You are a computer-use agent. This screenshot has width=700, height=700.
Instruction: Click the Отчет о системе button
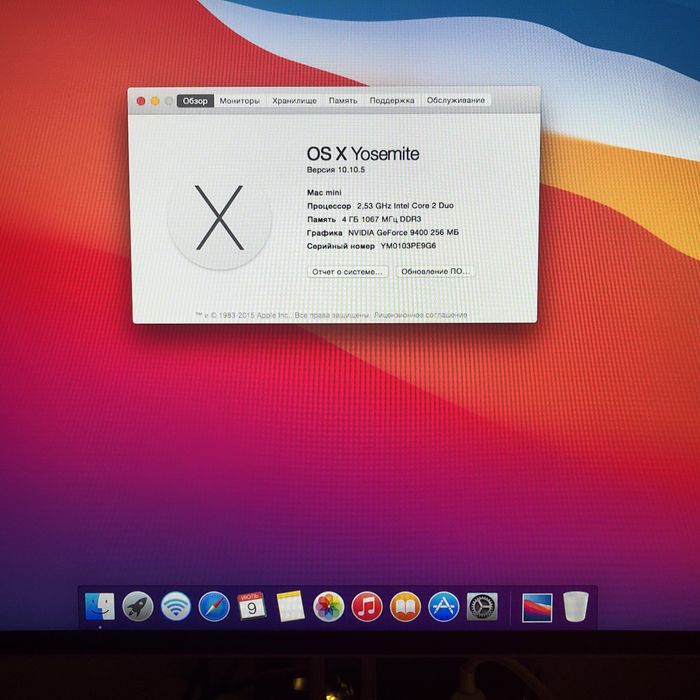[x=347, y=271]
